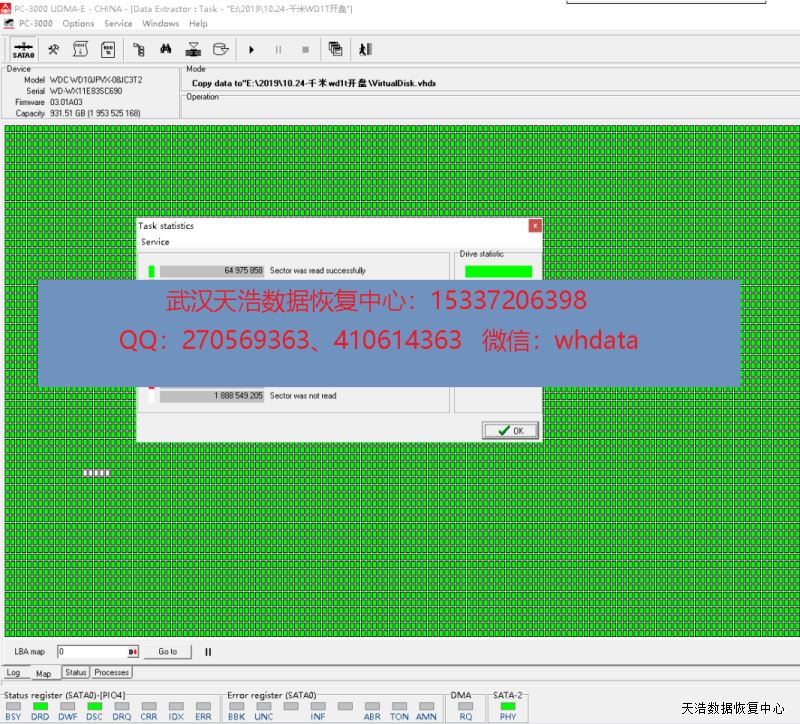Click the Go to button

click(x=167, y=652)
